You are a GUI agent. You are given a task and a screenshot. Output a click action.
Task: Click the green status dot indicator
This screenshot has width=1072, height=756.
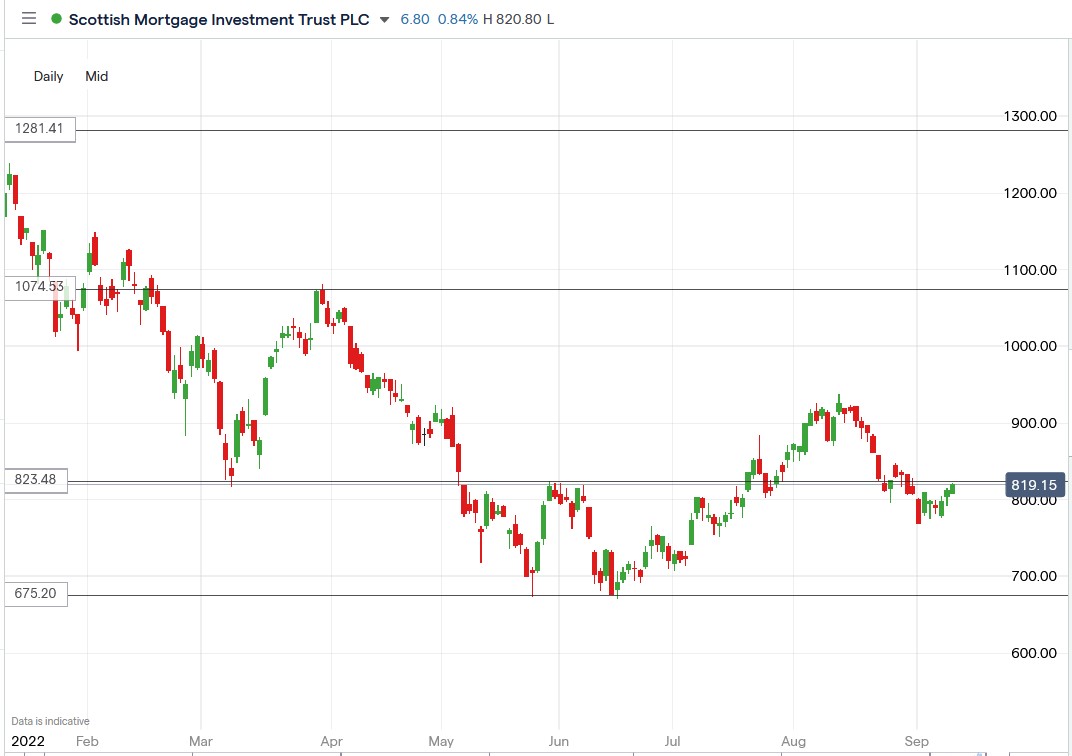tap(56, 18)
